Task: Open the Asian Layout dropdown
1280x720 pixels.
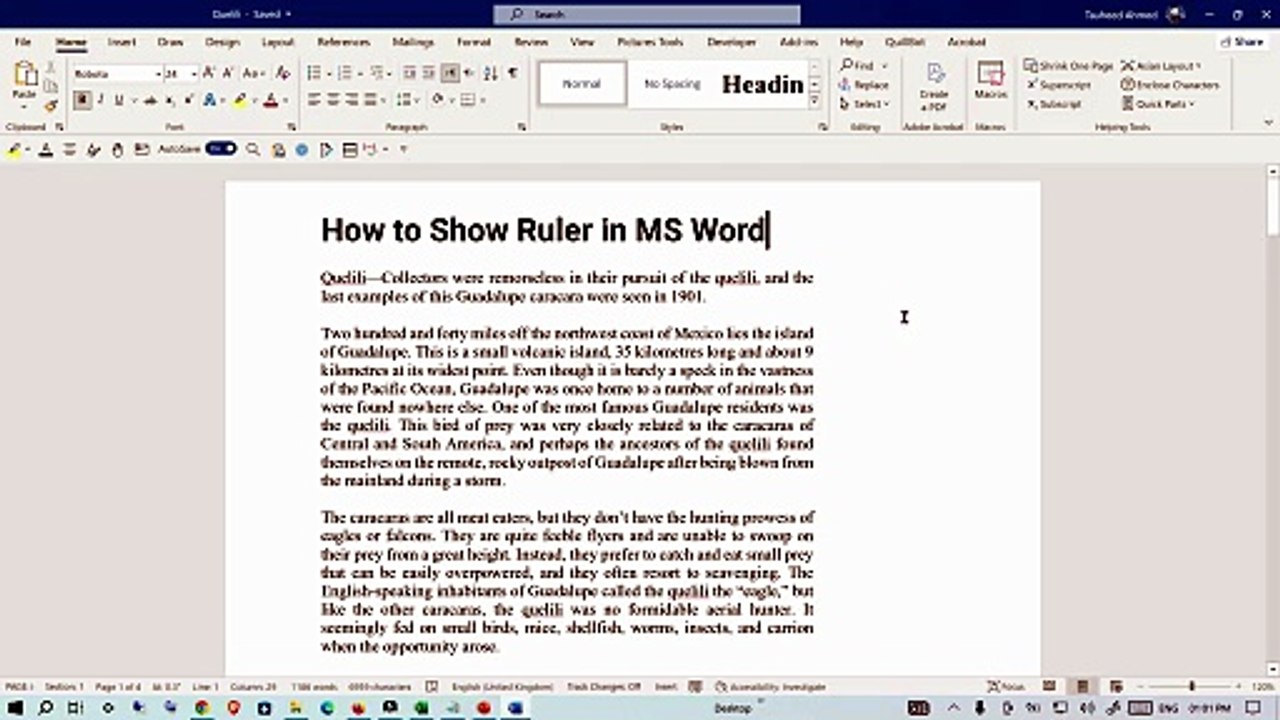Action: pos(1162,66)
